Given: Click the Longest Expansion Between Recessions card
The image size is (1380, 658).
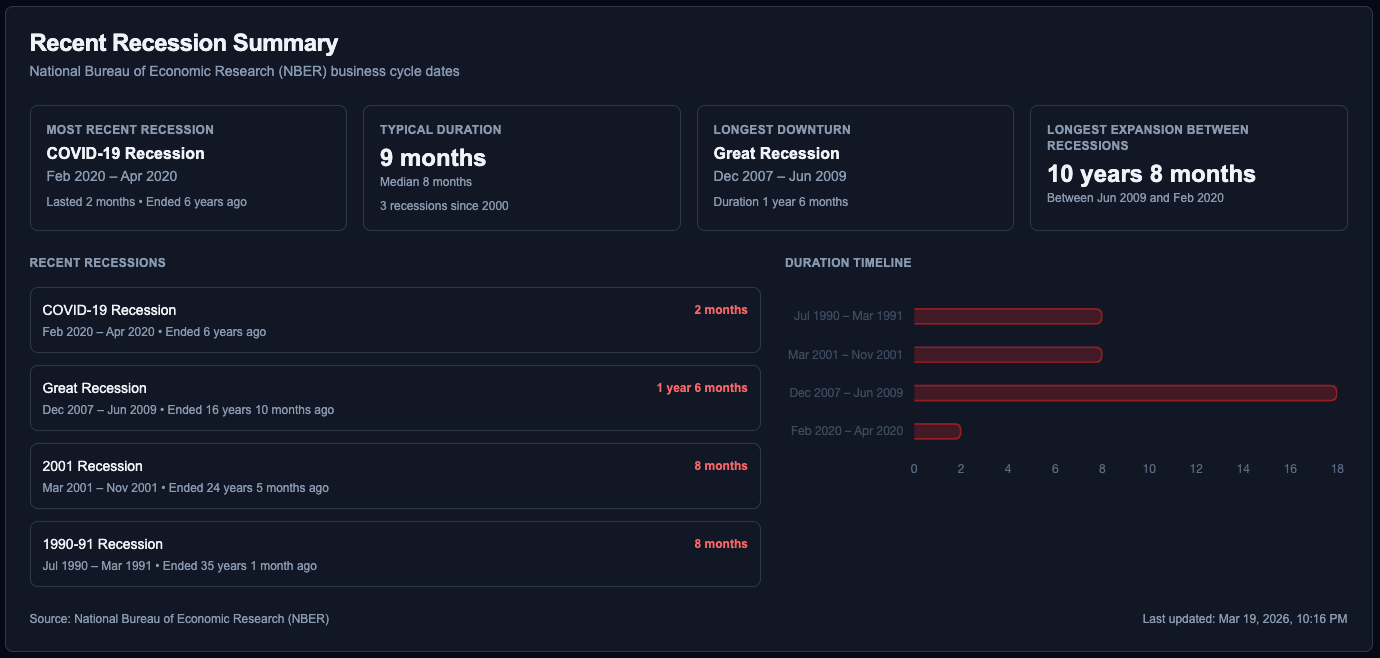Looking at the screenshot, I should (x=1188, y=168).
